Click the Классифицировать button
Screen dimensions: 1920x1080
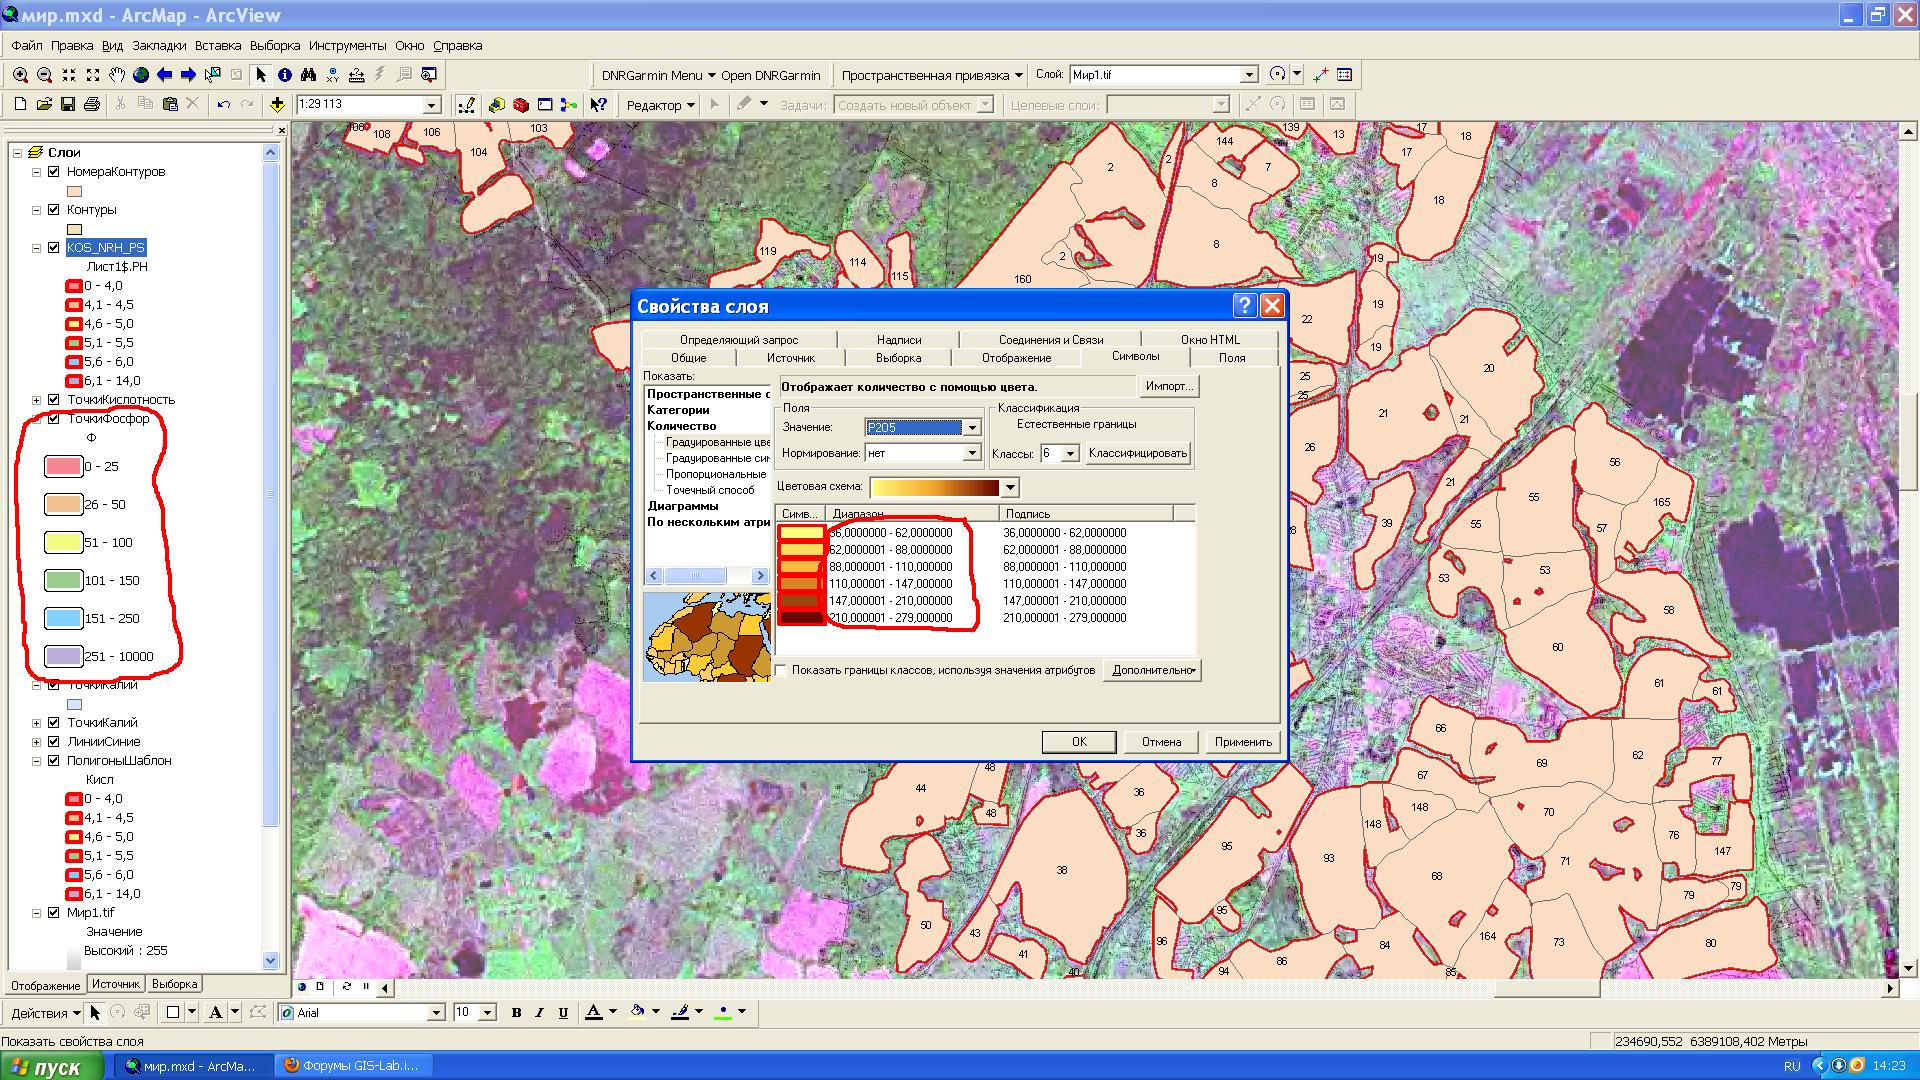click(1138, 454)
